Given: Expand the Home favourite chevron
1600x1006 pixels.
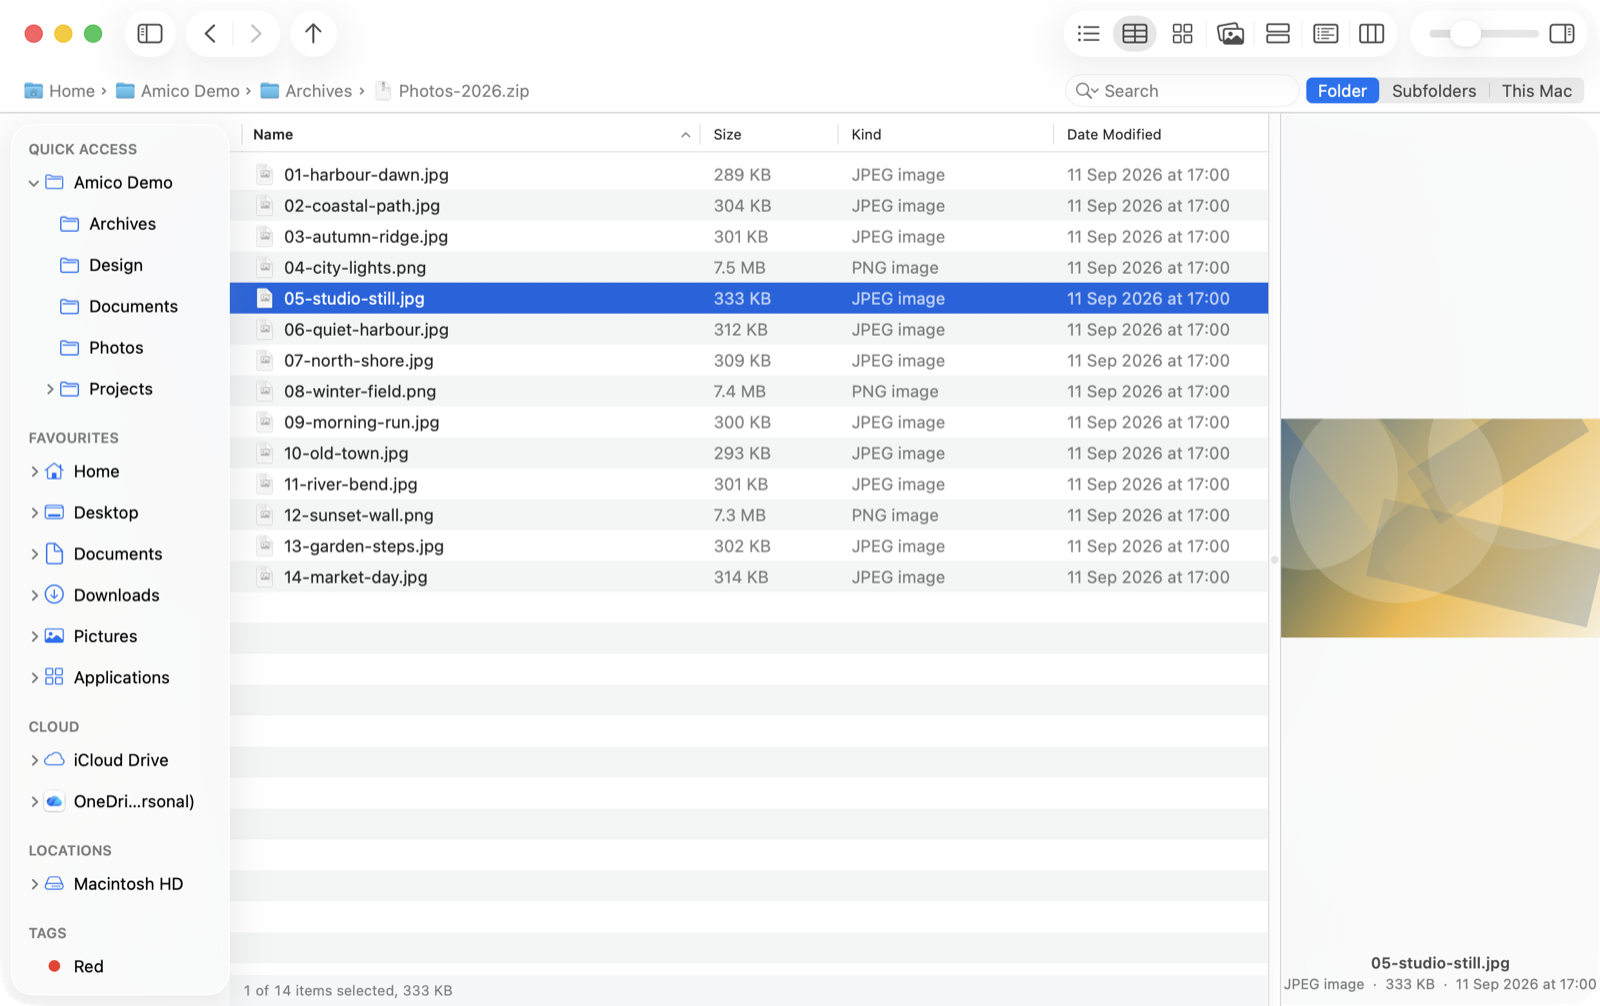Looking at the screenshot, I should (x=34, y=471).
